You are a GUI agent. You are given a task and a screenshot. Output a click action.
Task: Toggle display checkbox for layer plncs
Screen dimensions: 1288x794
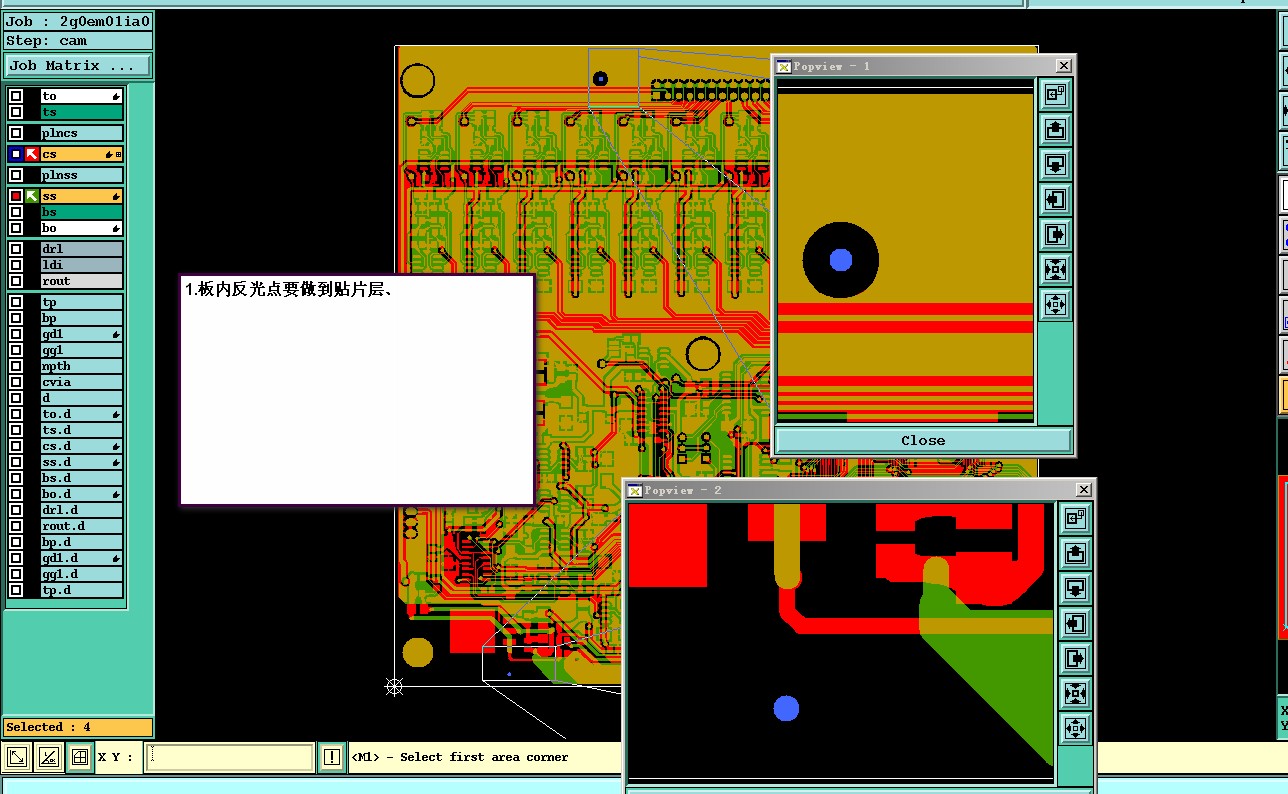[x=16, y=133]
